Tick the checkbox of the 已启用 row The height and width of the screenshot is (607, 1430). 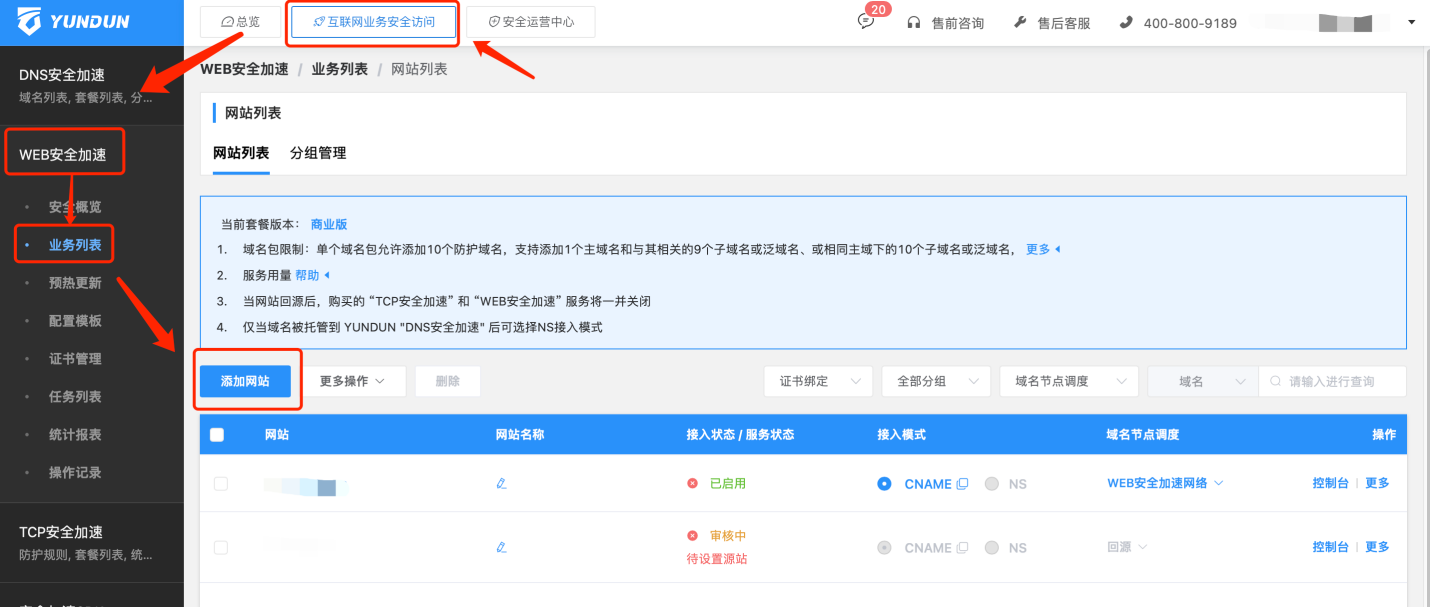[x=221, y=484]
